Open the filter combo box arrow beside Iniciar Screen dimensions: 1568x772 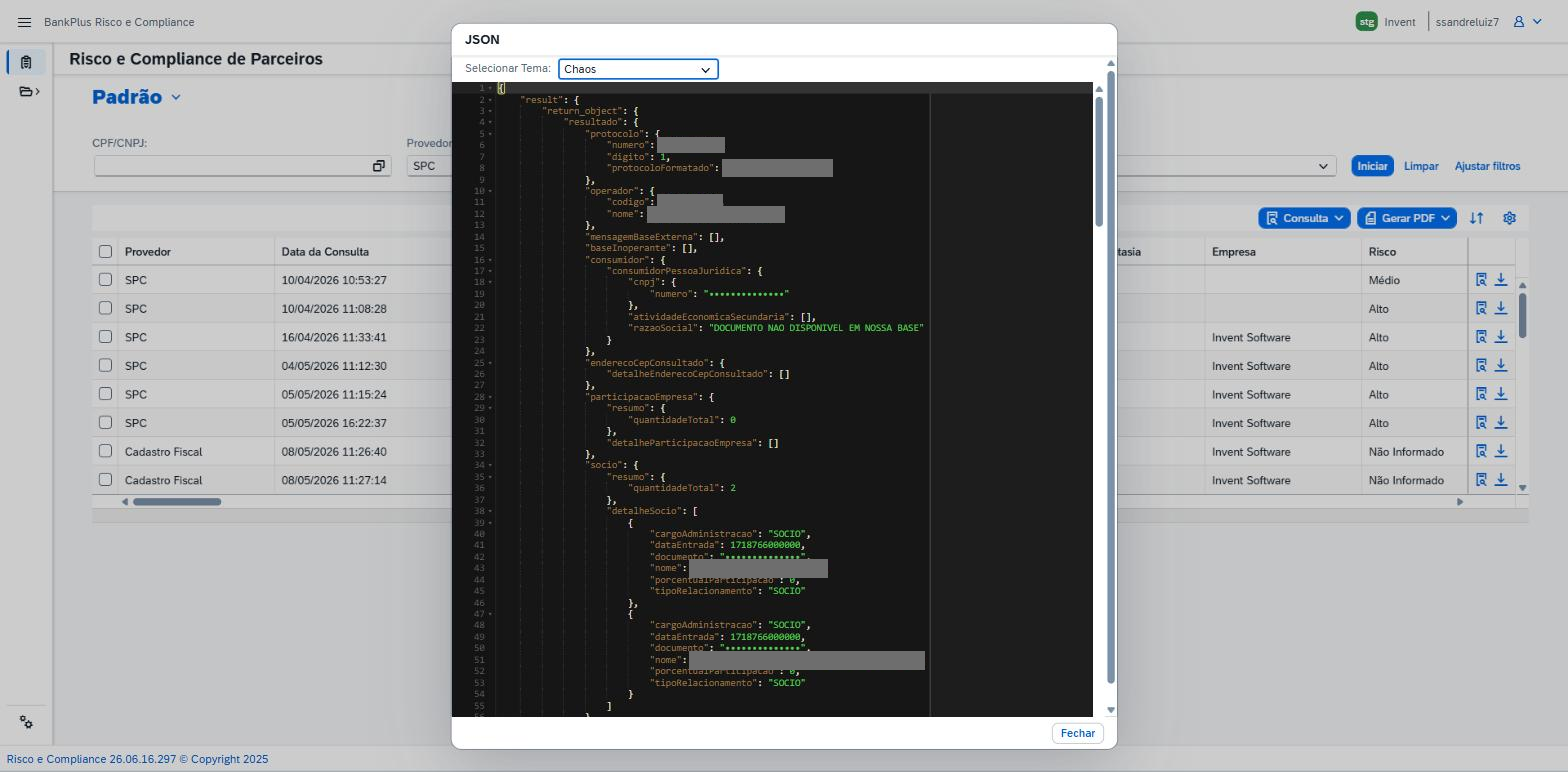click(1323, 166)
